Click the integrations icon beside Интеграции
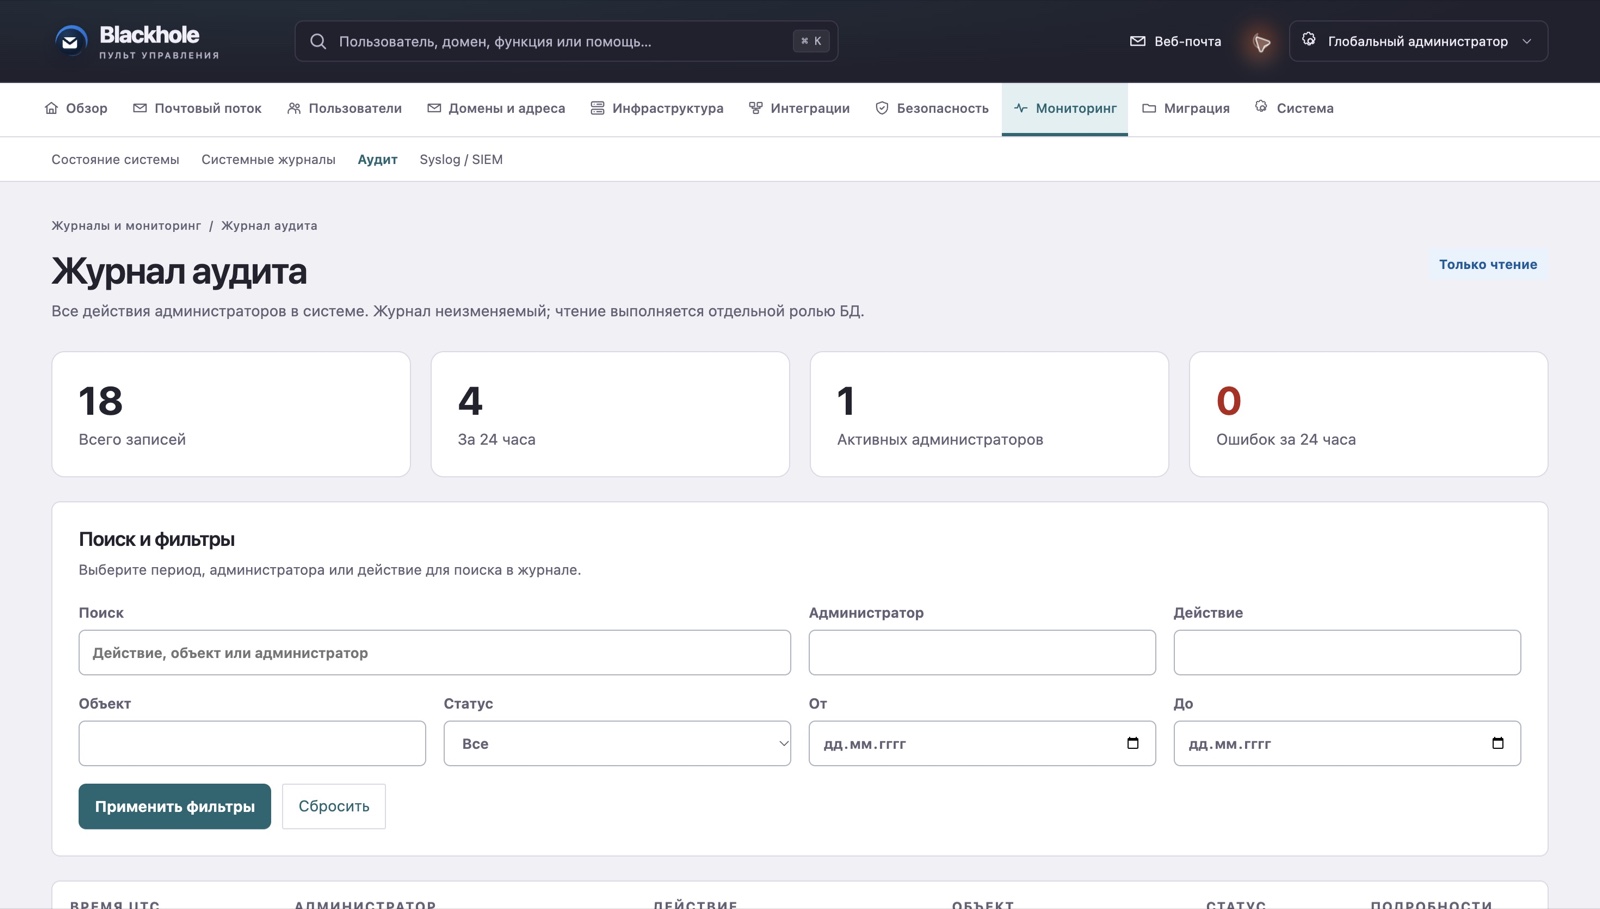 [756, 108]
